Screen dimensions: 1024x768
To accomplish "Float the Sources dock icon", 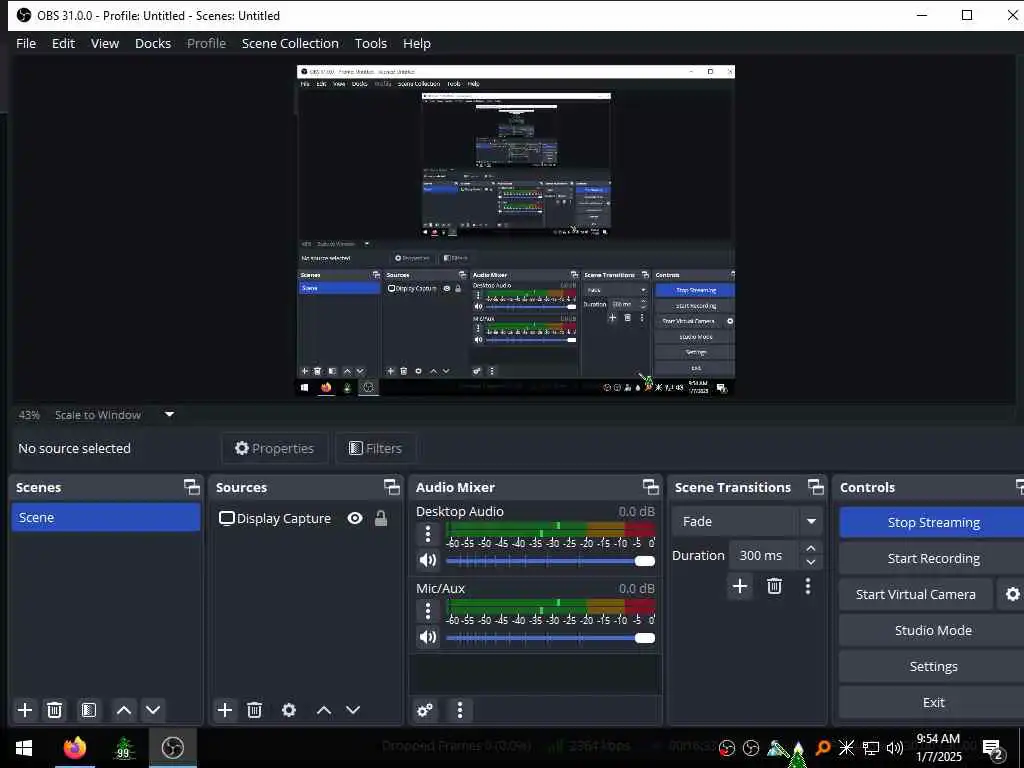I will 391,487.
